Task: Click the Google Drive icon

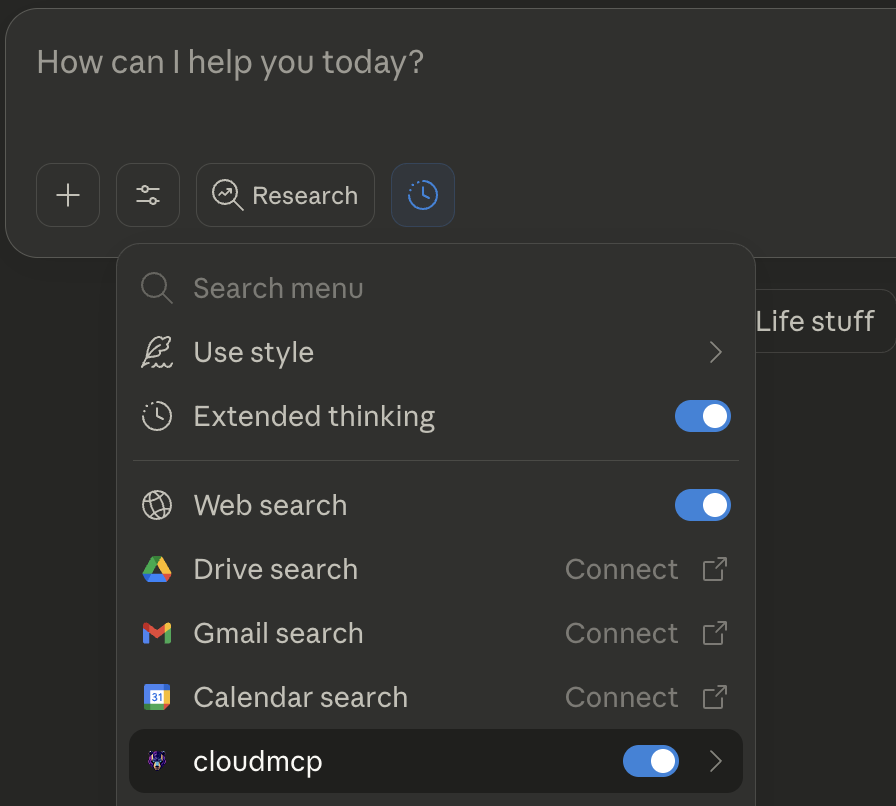Action: click(157, 569)
